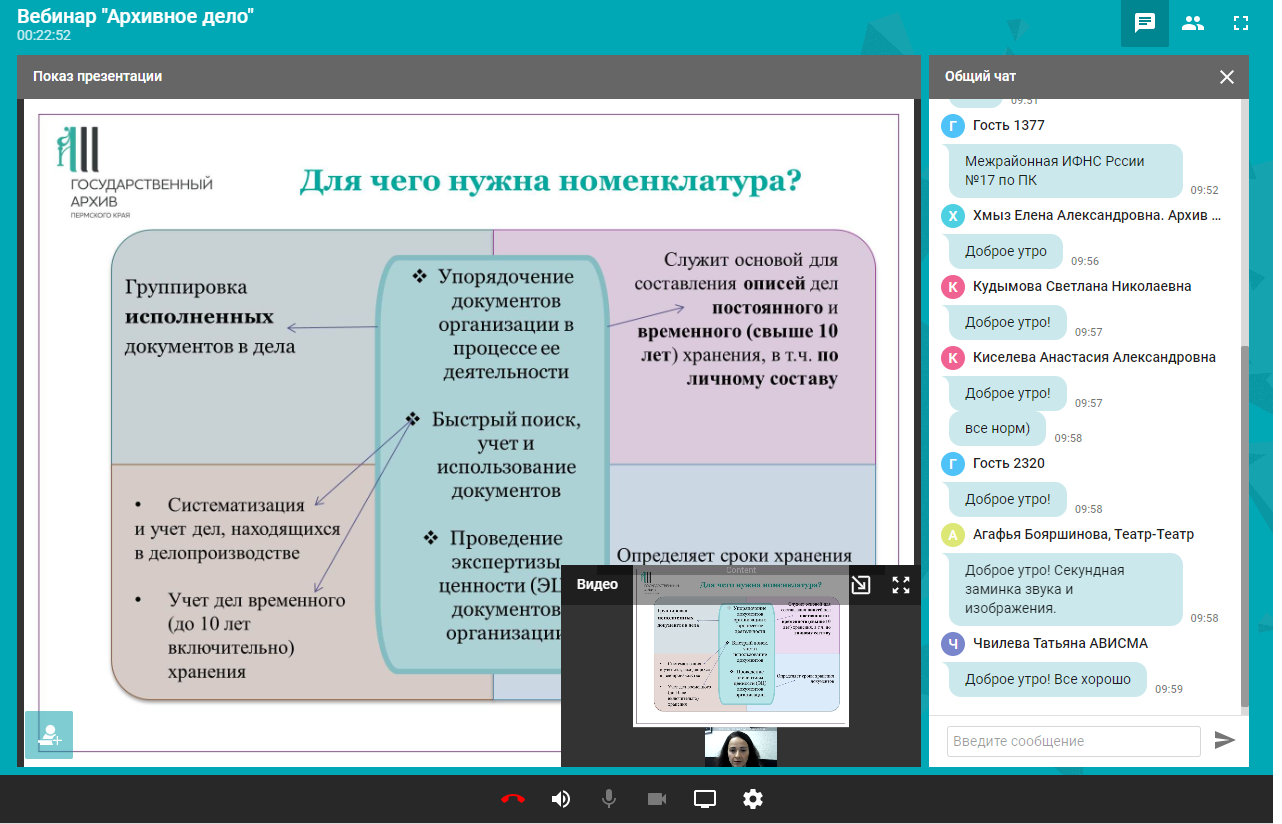
Task: Click the Видео panel title label
Action: [x=597, y=585]
